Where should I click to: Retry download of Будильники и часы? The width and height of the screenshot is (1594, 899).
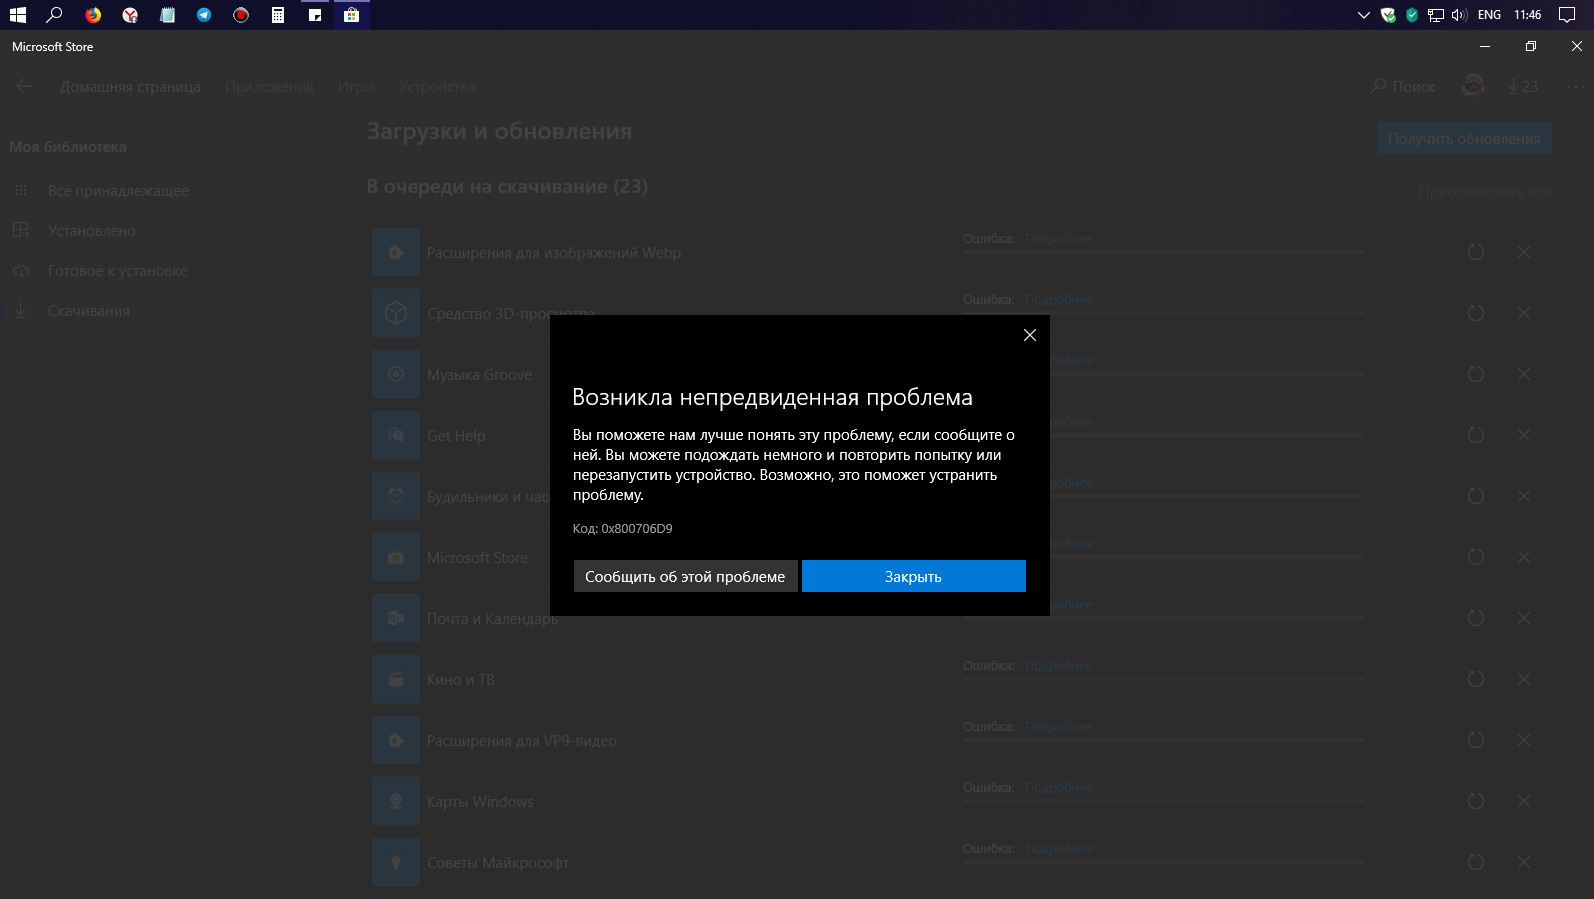(x=1475, y=496)
